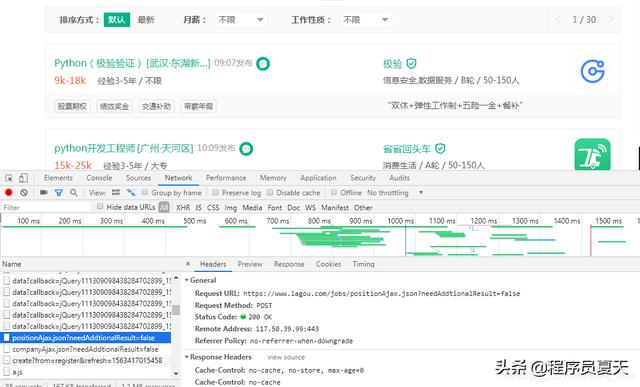Viewport: 640px width, 387px height.
Task: Select the All request type filter
Action: pyautogui.click(x=164, y=207)
